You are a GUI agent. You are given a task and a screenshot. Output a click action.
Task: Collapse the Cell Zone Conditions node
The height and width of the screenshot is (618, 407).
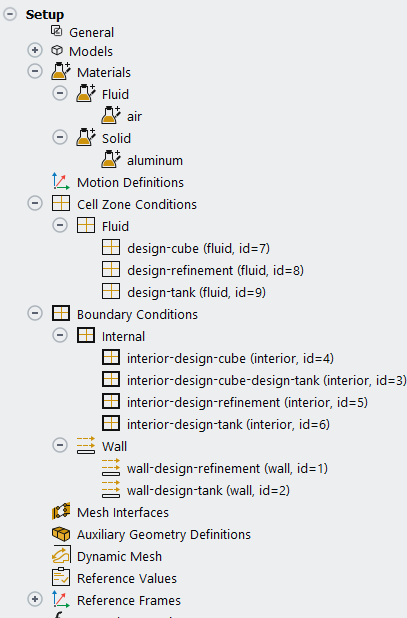pos(35,204)
